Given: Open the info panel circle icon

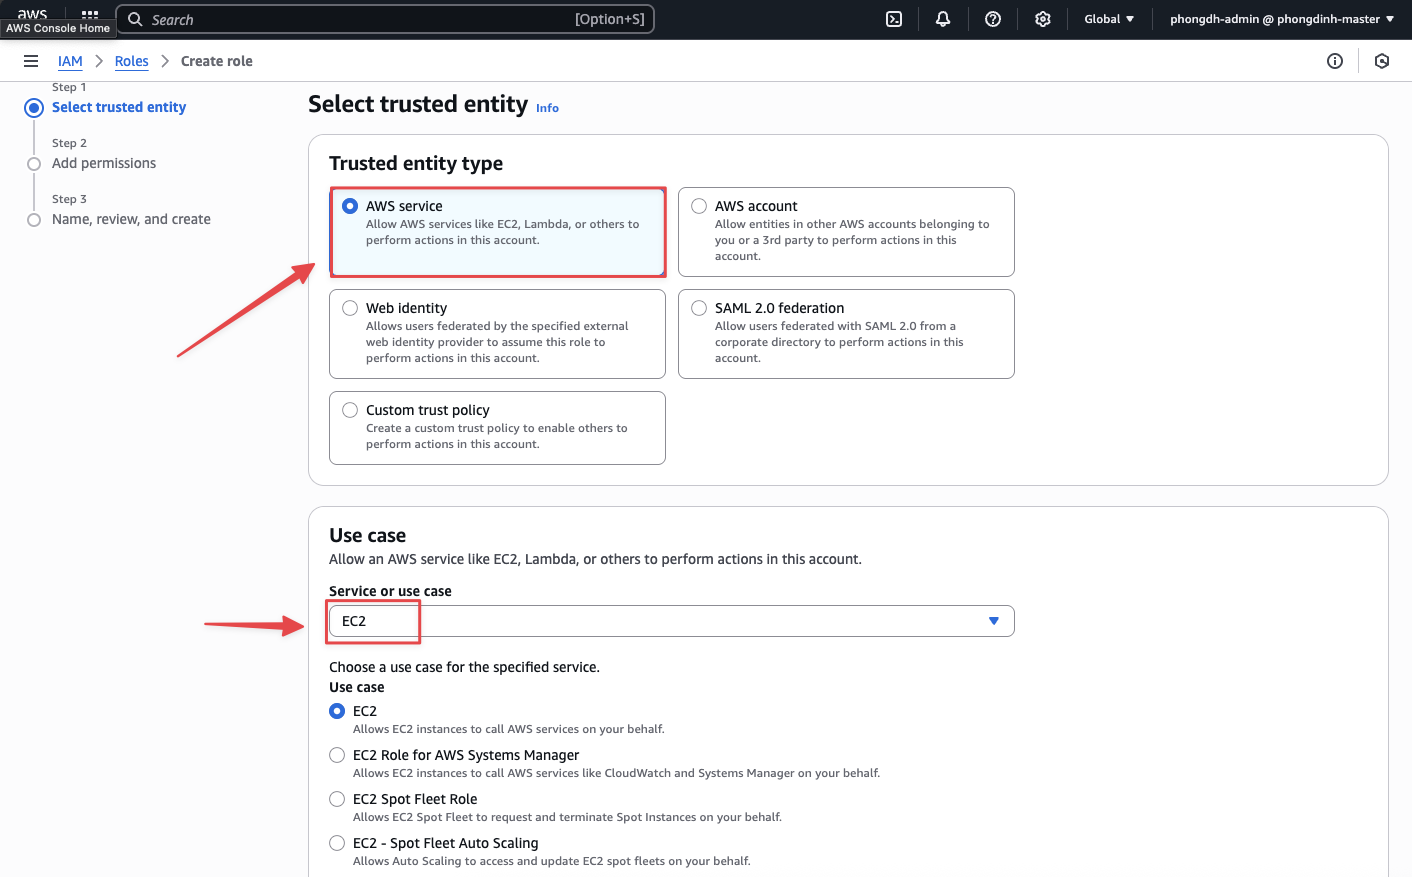Looking at the screenshot, I should 1335,61.
